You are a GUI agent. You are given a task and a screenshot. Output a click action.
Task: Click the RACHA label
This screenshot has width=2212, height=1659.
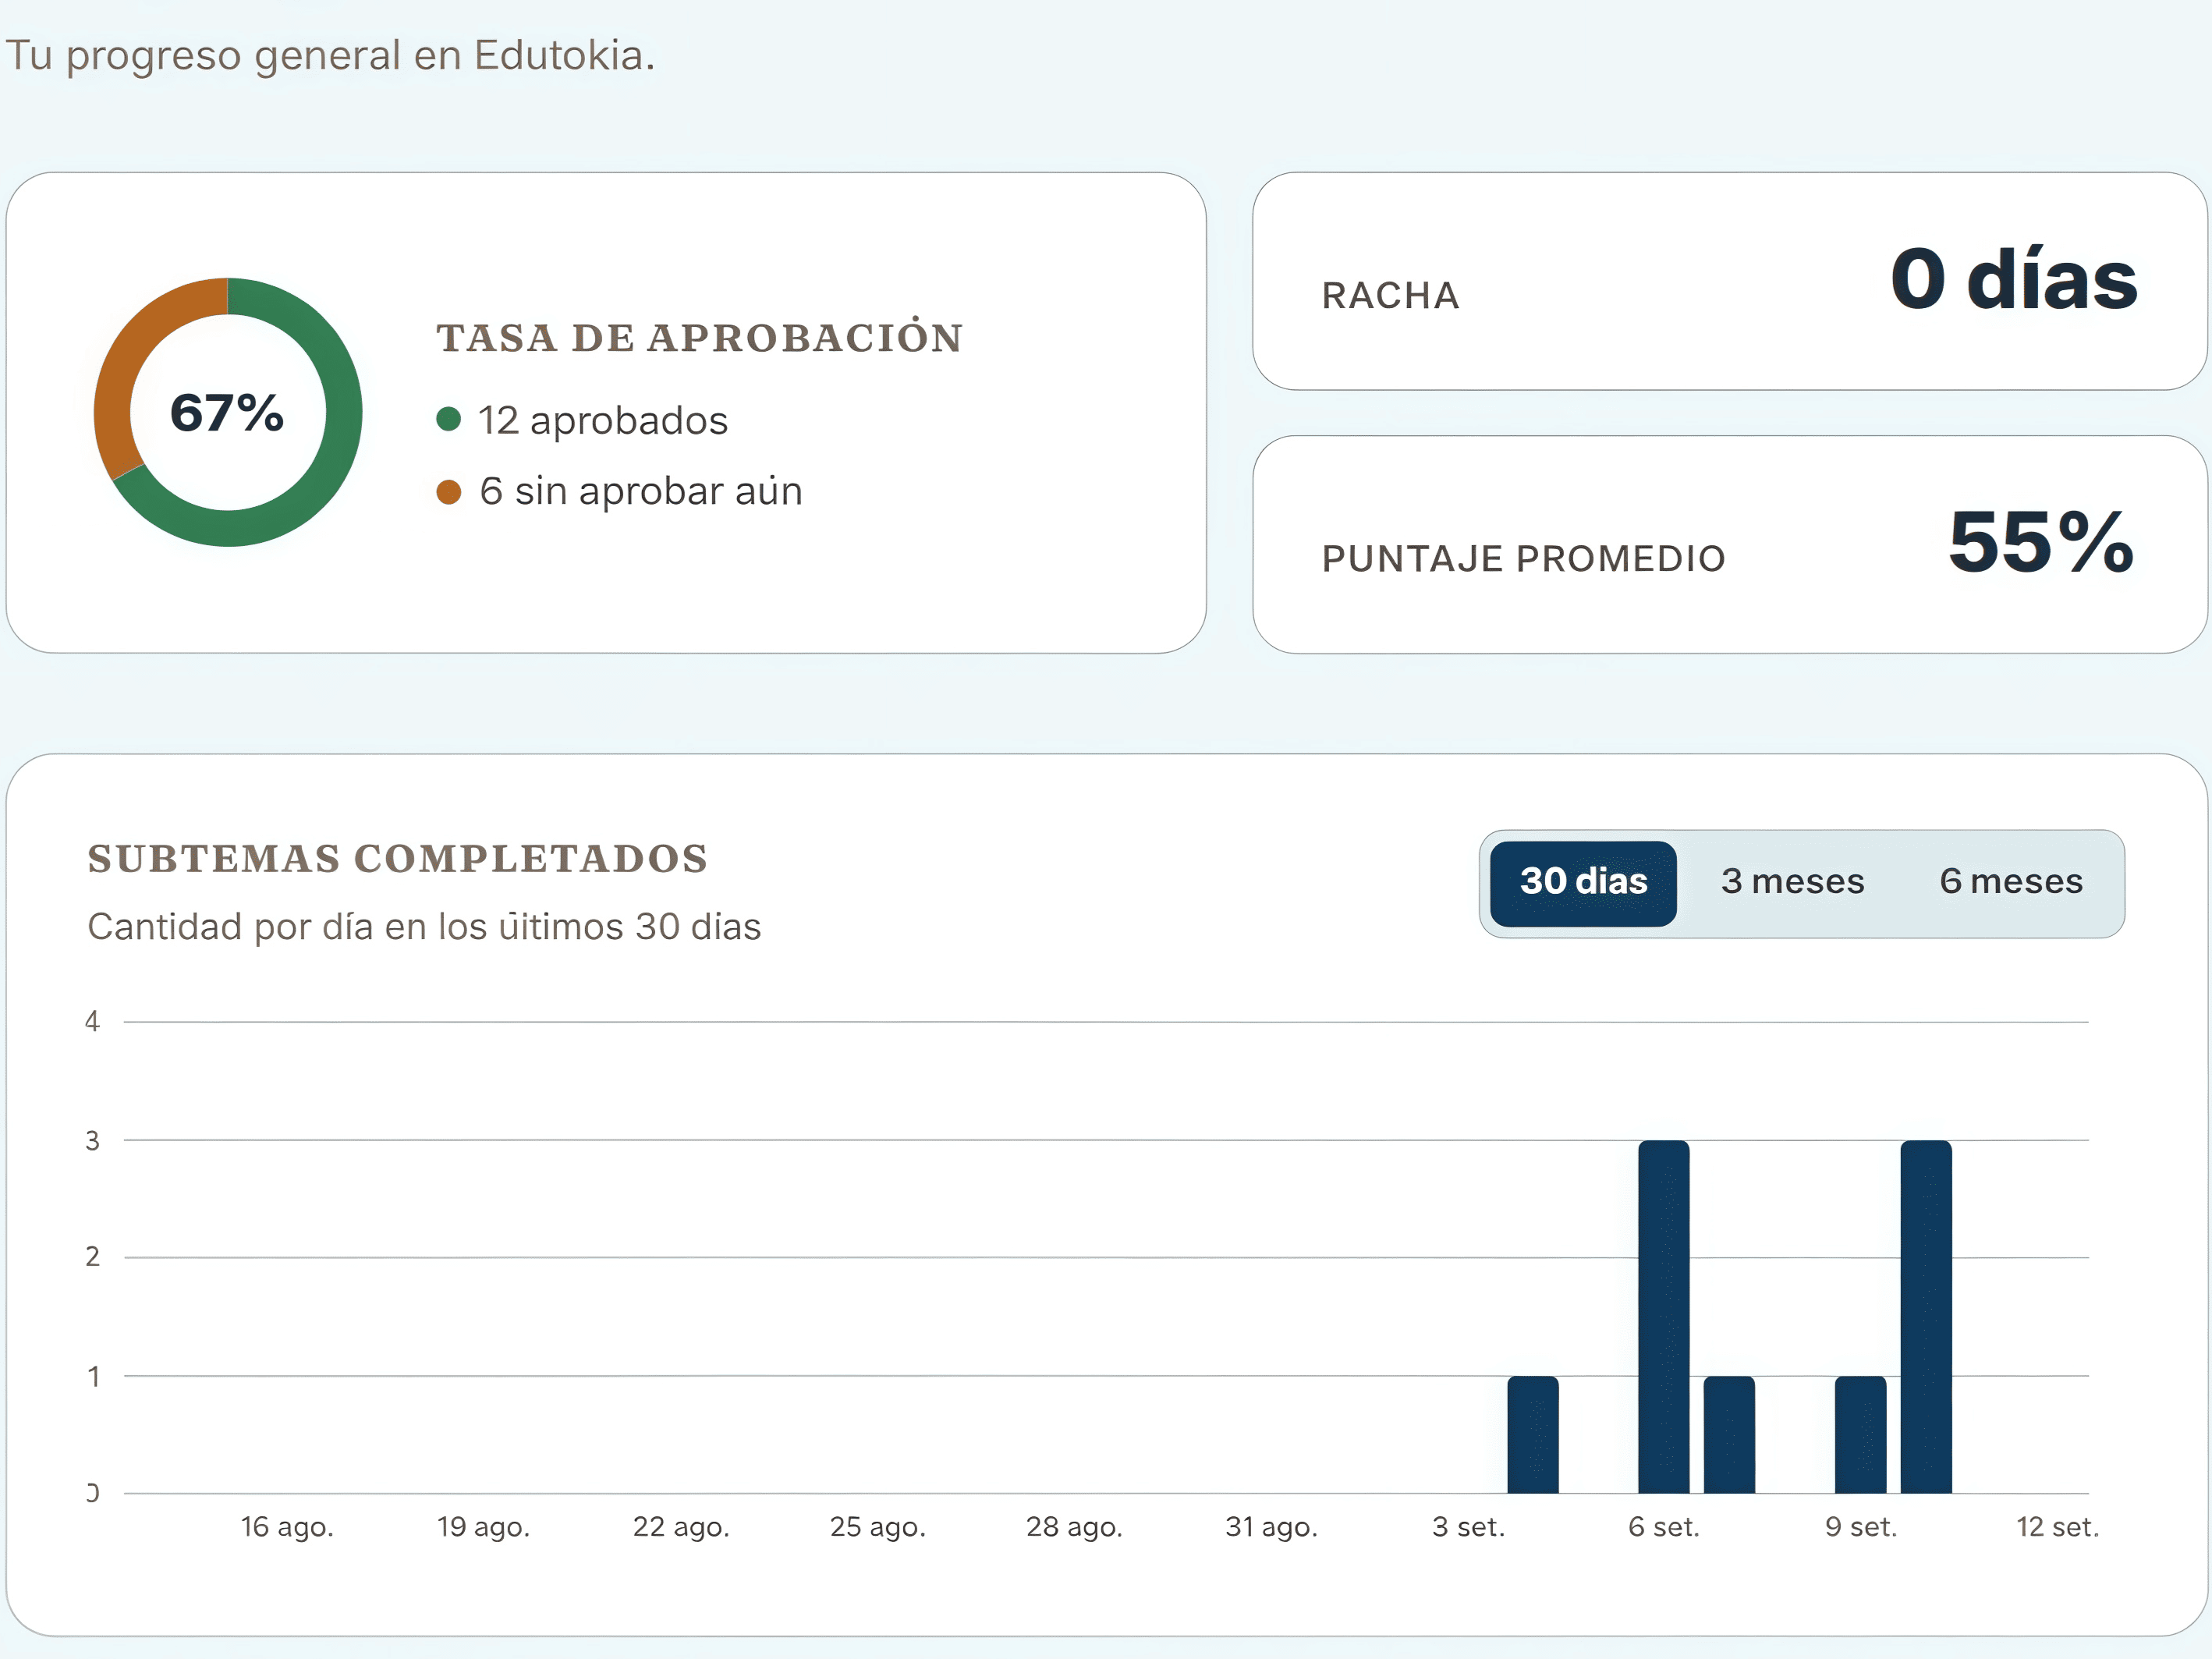(x=1390, y=296)
